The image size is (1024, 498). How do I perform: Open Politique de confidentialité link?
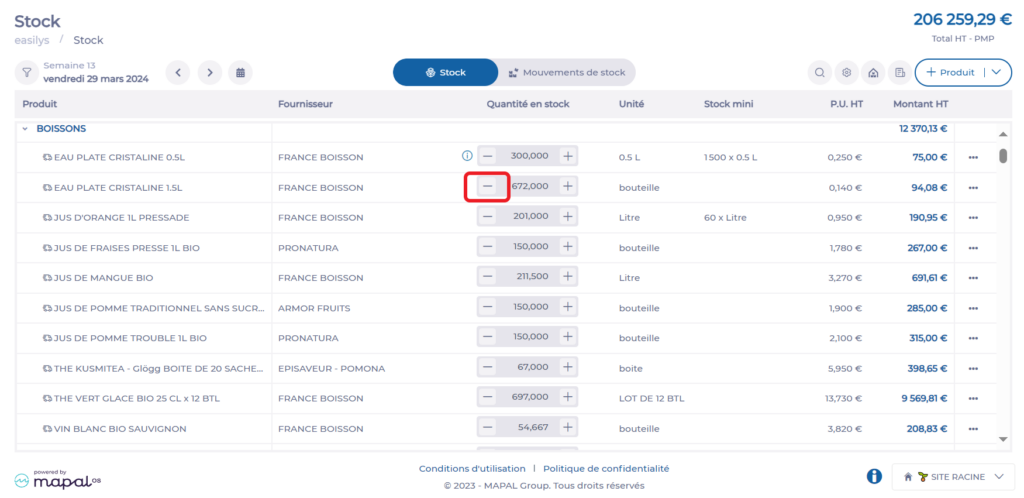coord(606,469)
